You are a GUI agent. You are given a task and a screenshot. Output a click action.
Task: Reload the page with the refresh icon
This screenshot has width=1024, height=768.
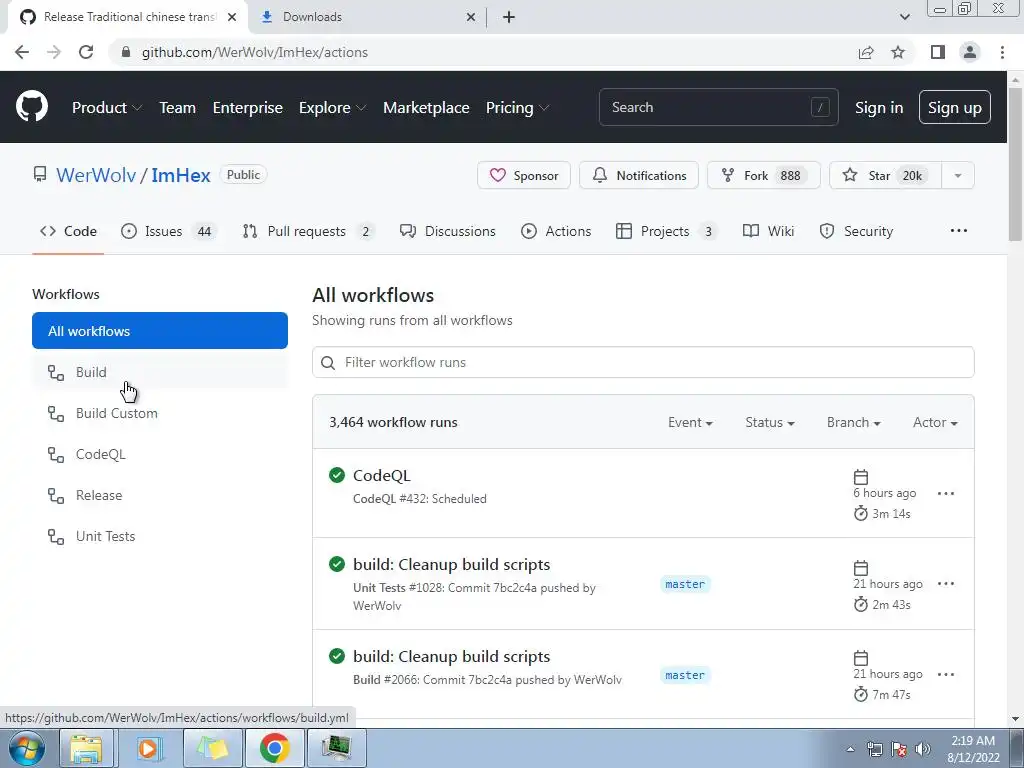[x=86, y=52]
